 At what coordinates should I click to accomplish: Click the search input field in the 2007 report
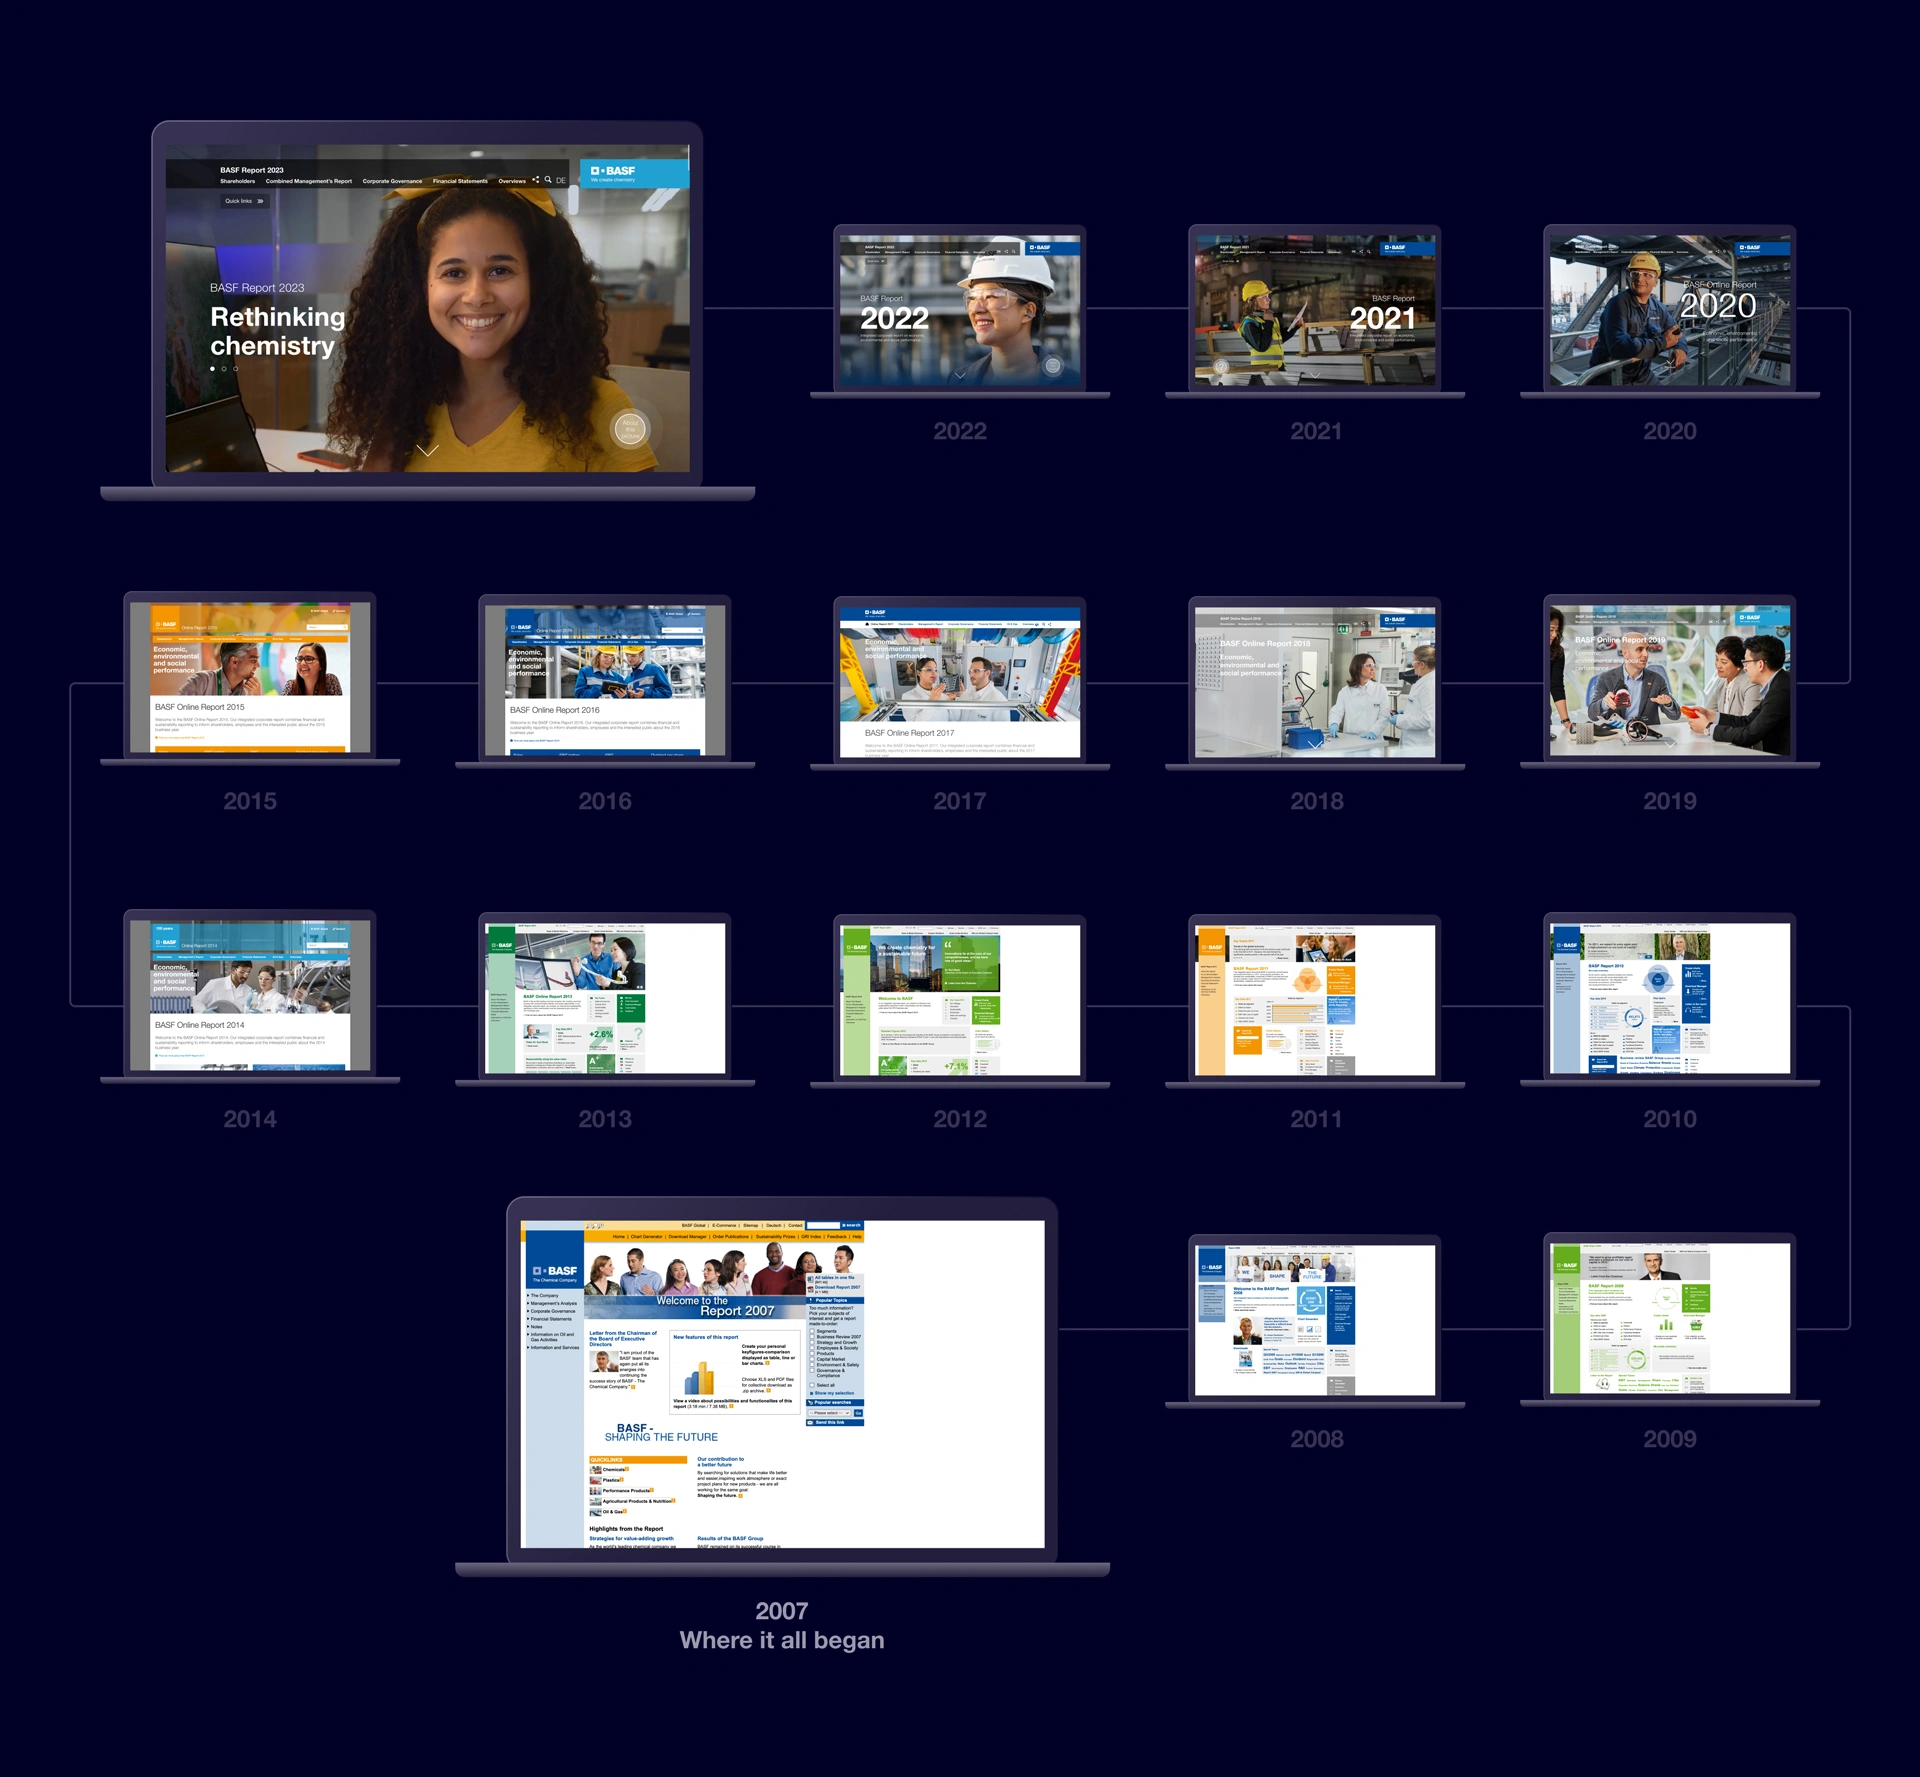click(824, 1225)
